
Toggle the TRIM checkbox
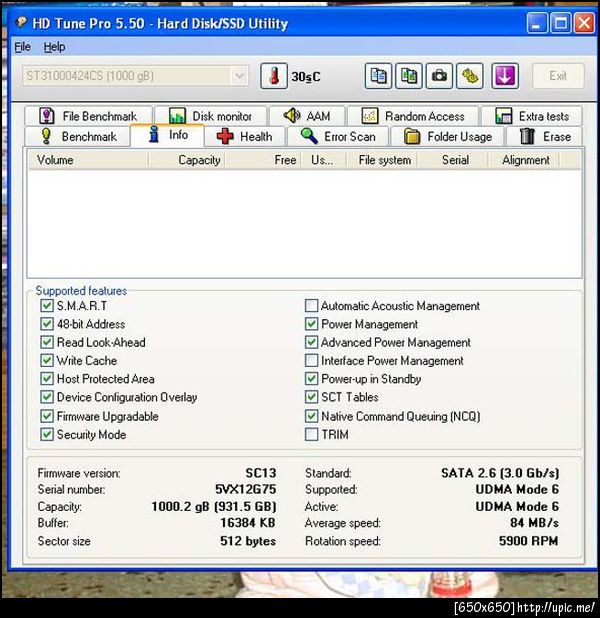311,434
